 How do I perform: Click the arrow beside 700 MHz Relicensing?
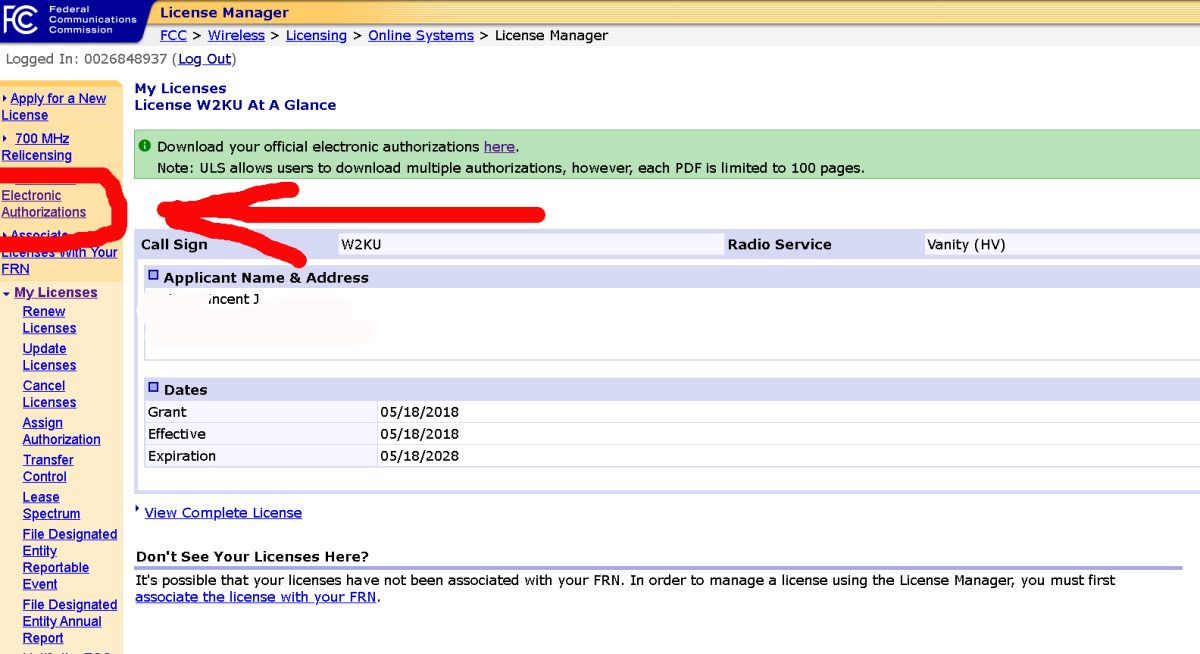tap(5, 137)
